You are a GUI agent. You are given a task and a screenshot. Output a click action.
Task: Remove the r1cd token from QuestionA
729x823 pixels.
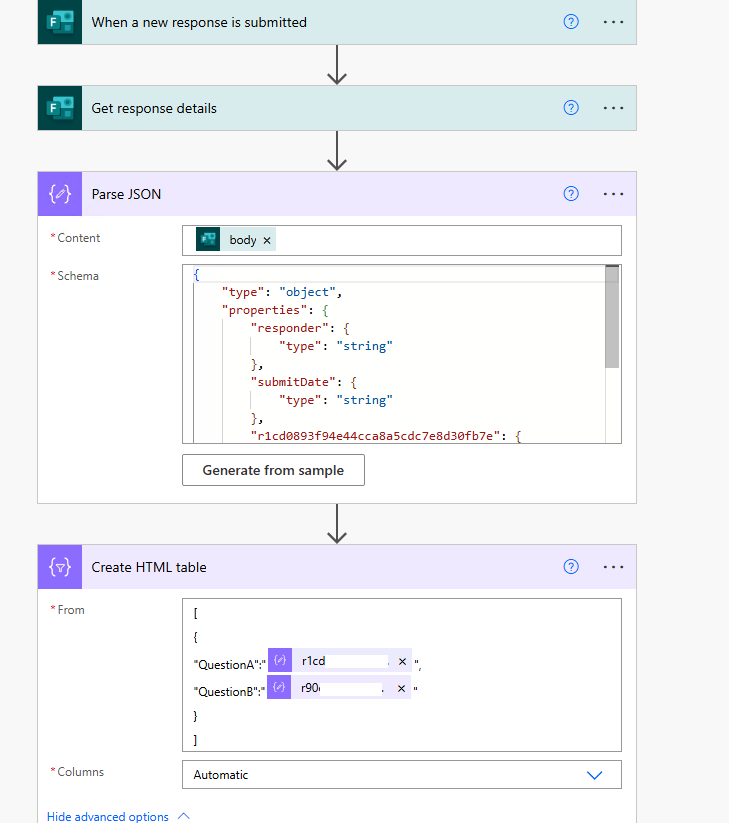click(402, 661)
